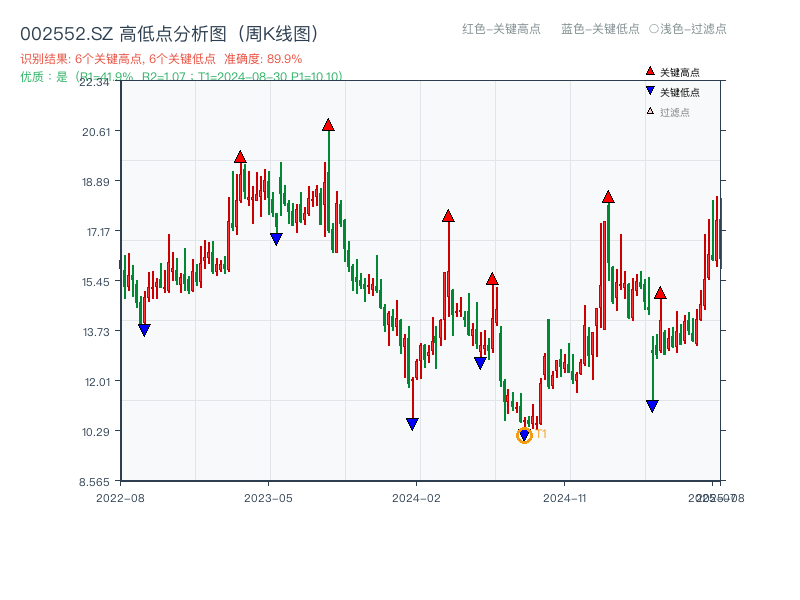The image size is (800, 600).
Task: Click the blue key-low marker near the 2022-08 start
Action: (143, 330)
